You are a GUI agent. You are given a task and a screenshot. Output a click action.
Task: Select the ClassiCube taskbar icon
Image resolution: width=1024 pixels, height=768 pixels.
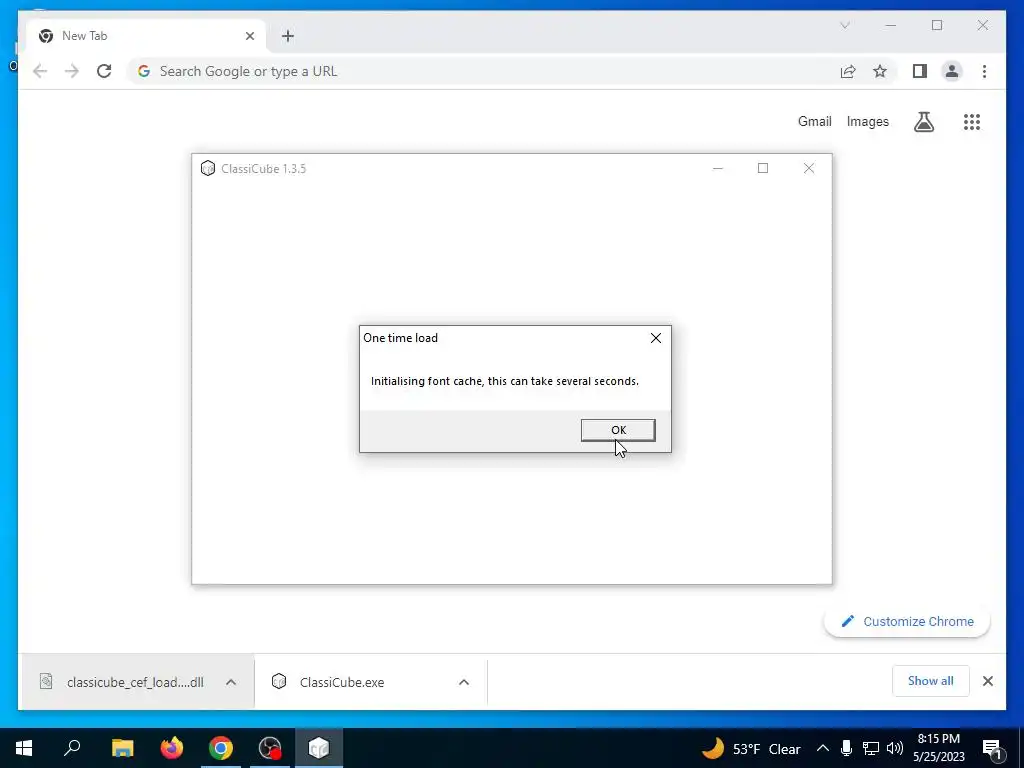tap(319, 748)
